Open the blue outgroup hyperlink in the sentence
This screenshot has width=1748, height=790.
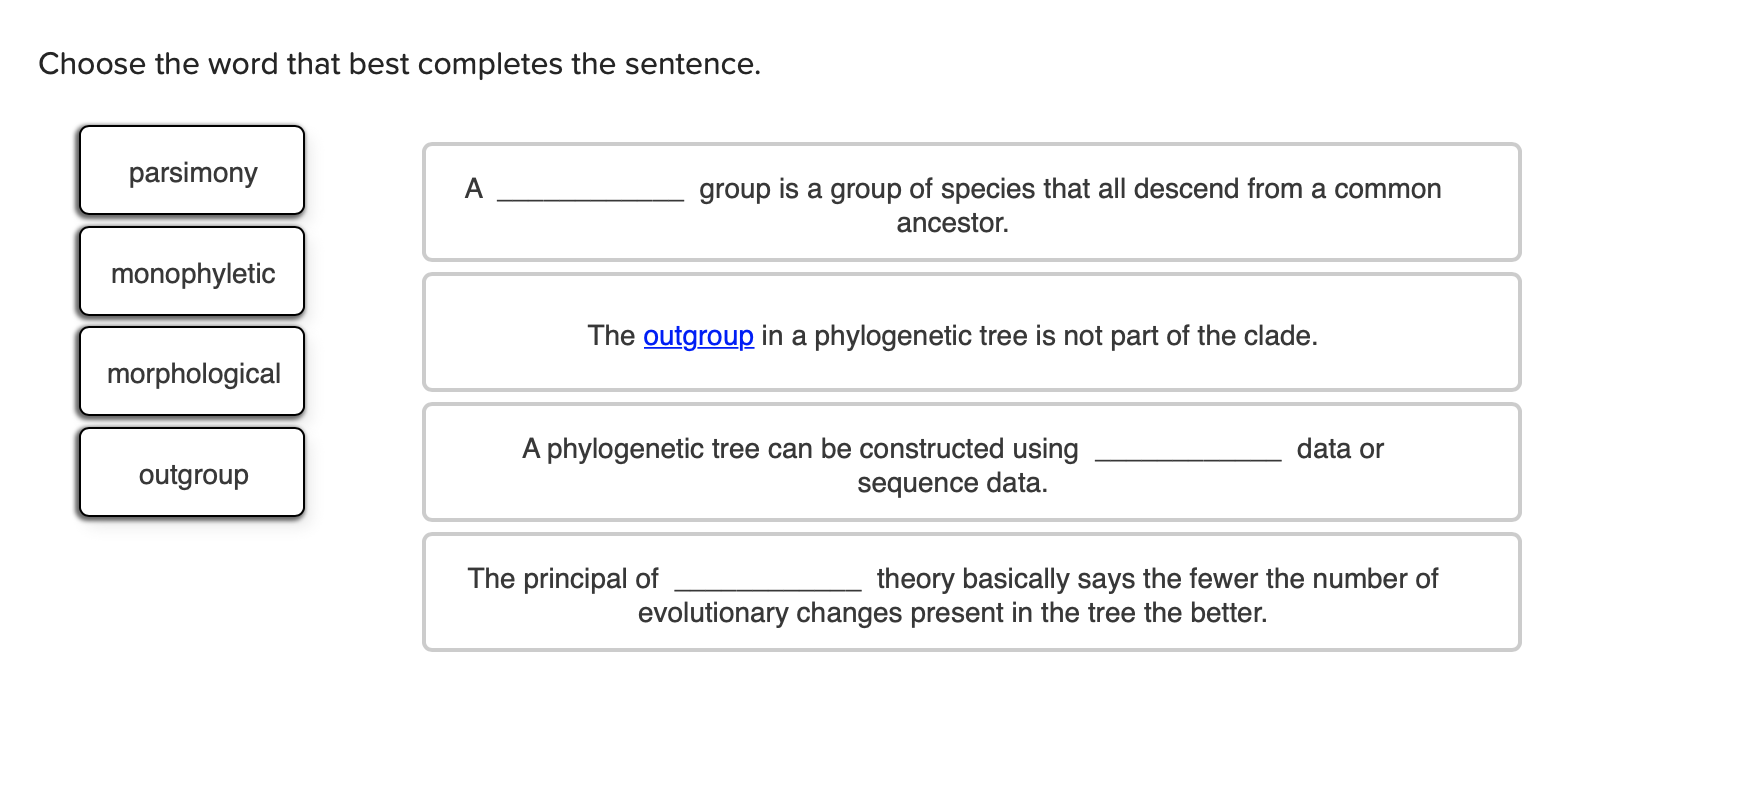(698, 336)
